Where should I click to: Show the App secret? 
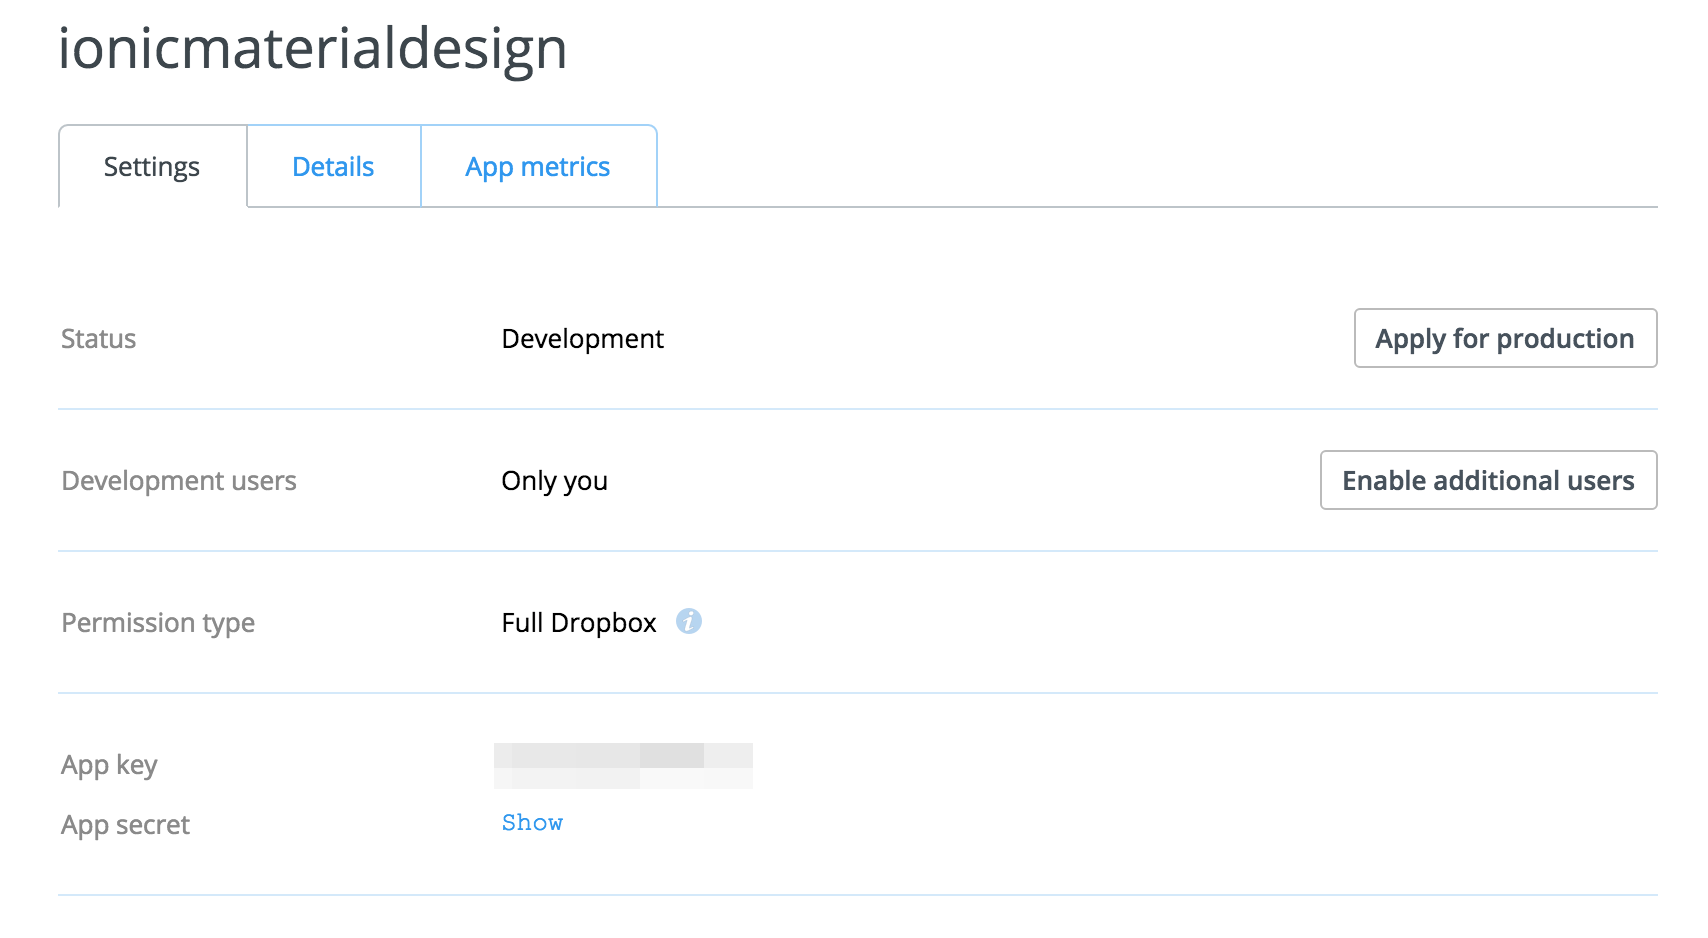point(532,823)
